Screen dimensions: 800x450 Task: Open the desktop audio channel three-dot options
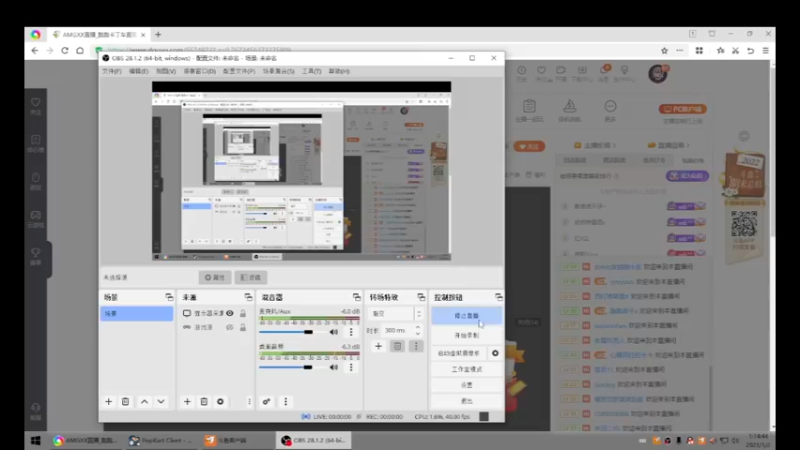click(x=351, y=367)
